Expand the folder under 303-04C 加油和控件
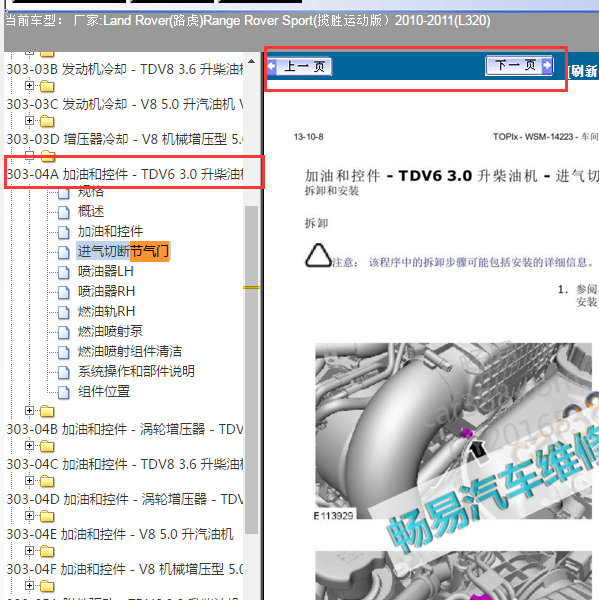 tap(29, 480)
